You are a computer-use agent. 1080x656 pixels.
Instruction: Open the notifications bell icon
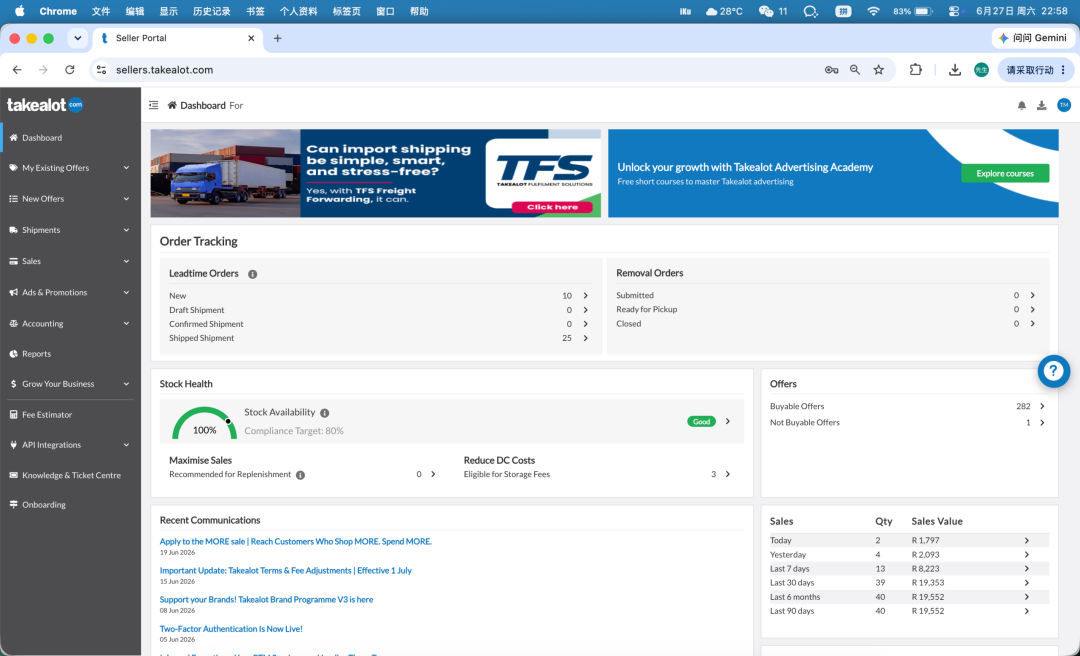[x=1021, y=105]
